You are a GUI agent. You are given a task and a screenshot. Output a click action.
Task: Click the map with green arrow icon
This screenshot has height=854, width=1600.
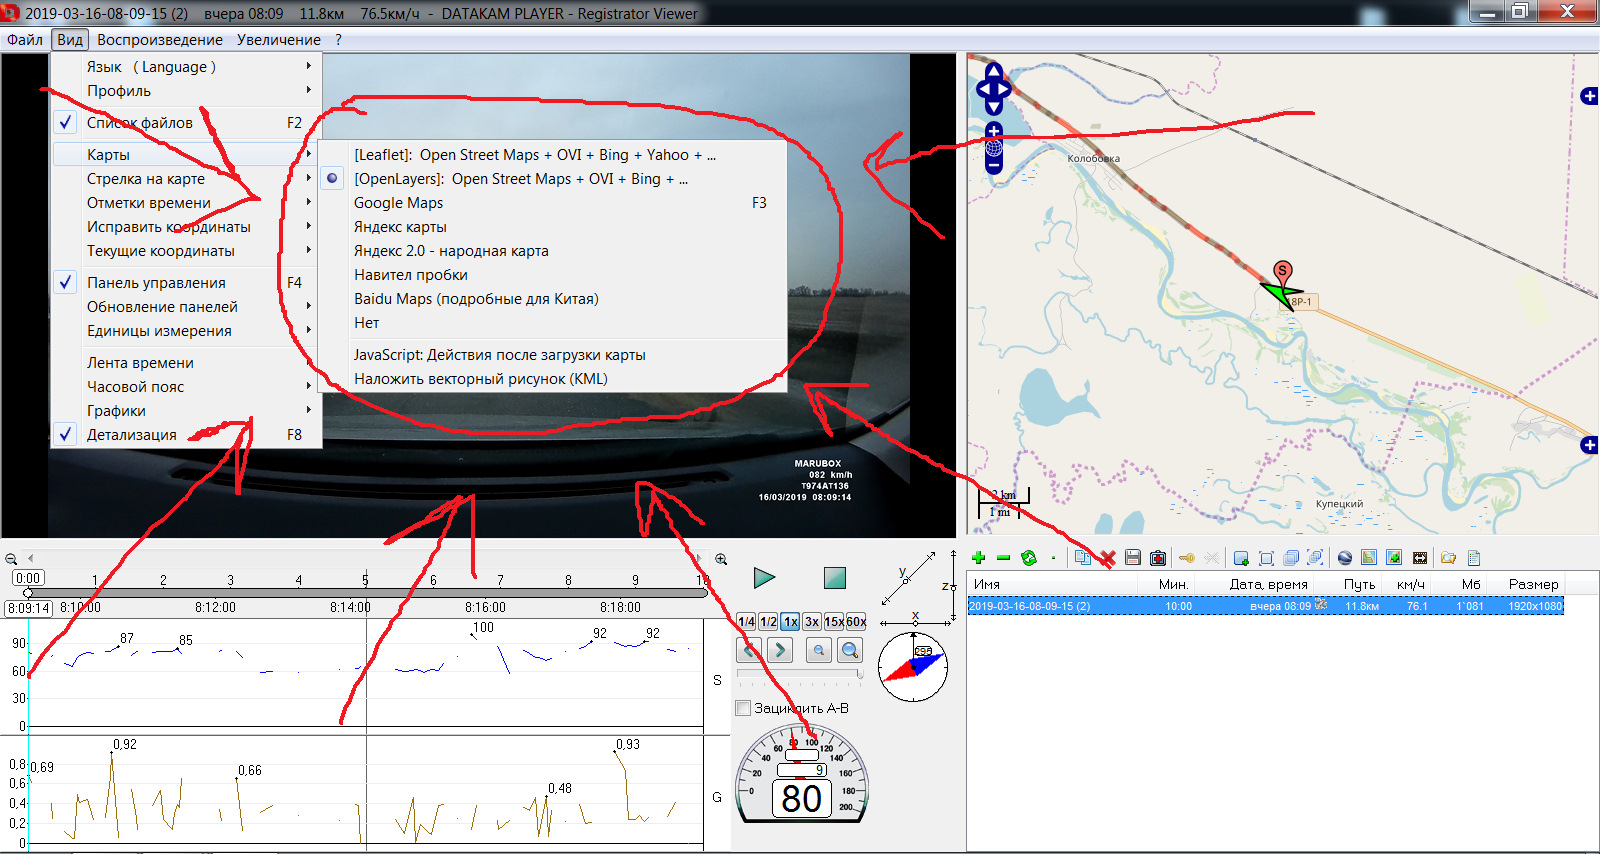click(x=1394, y=558)
